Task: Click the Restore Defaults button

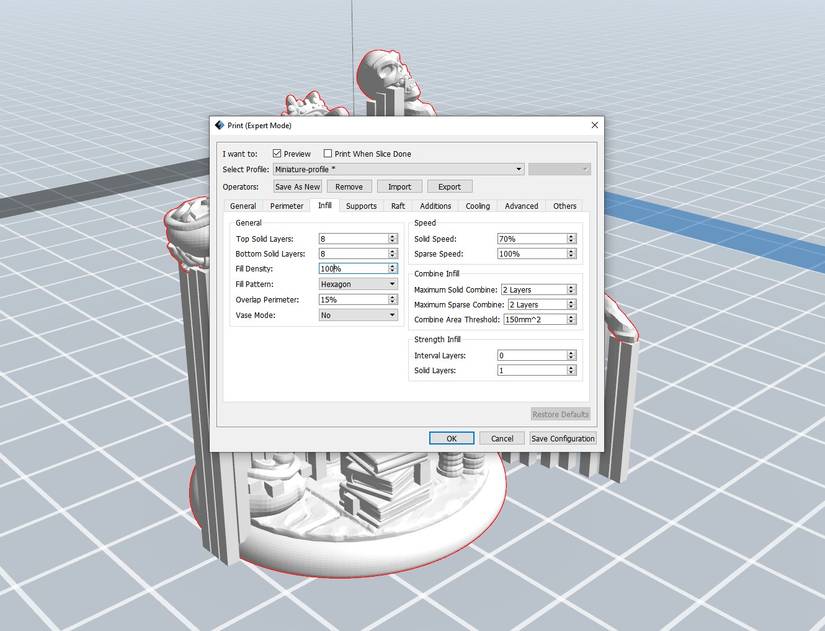Action: point(560,414)
